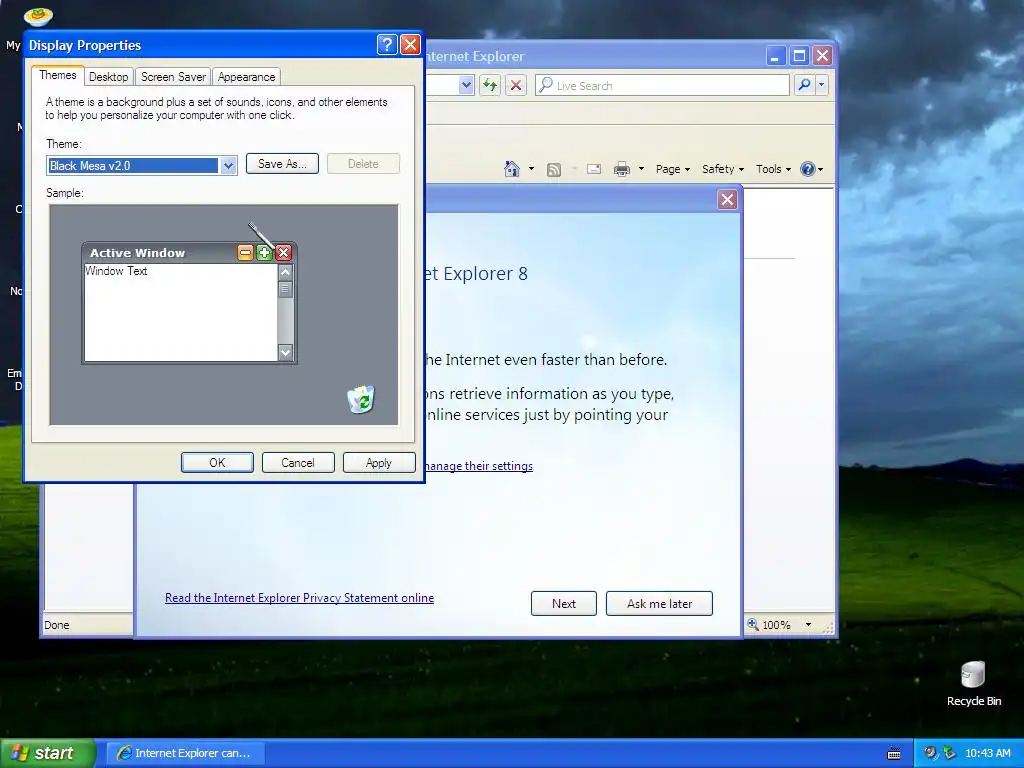Click the Internet Explorer taskbar button
1024x768 pixels.
point(185,753)
